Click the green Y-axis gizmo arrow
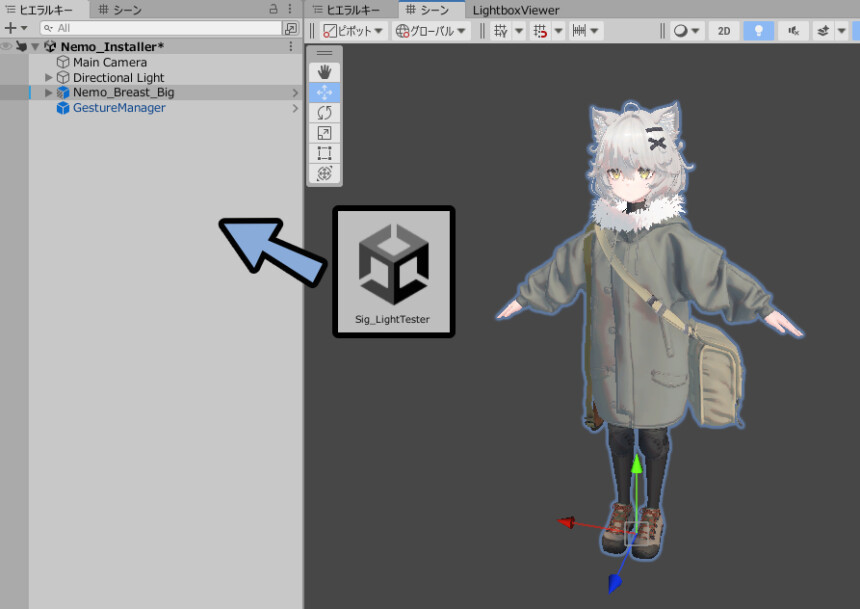The width and height of the screenshot is (860, 609). tap(636, 464)
